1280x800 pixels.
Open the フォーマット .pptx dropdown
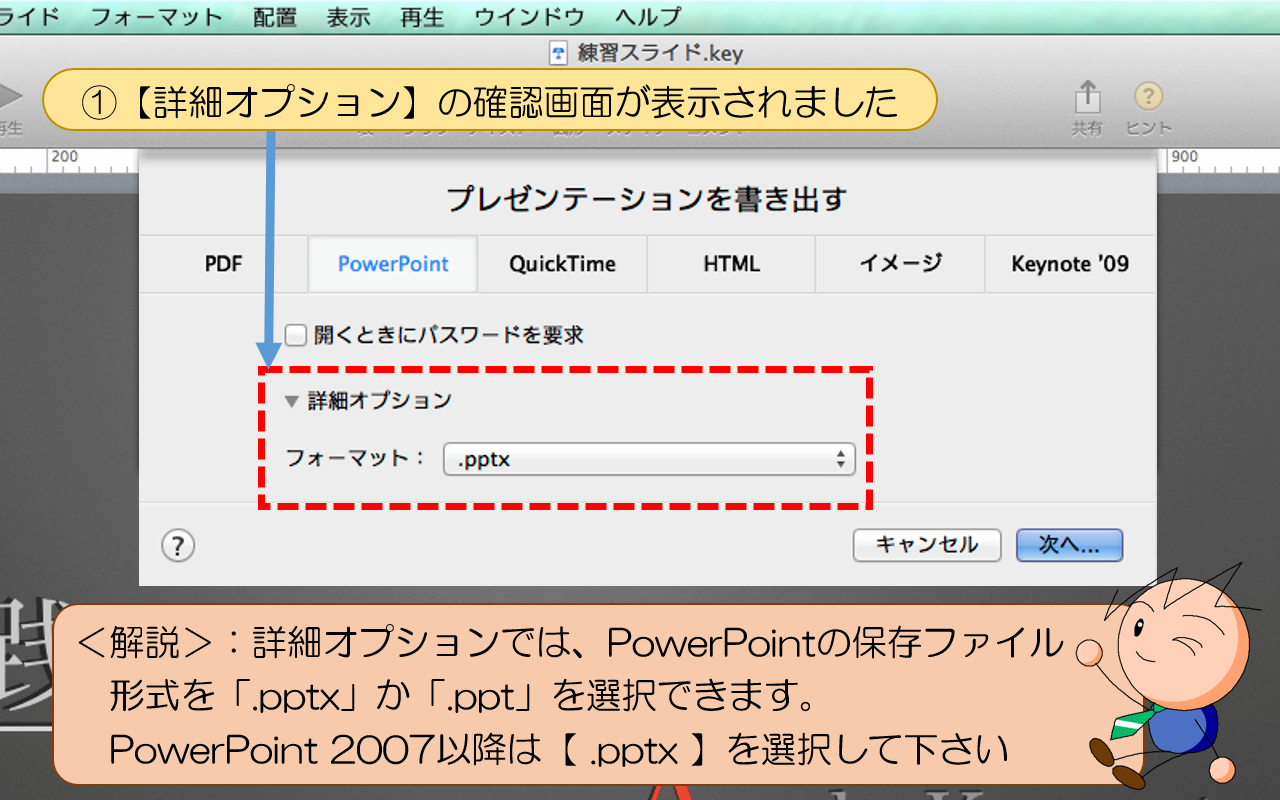pos(649,459)
